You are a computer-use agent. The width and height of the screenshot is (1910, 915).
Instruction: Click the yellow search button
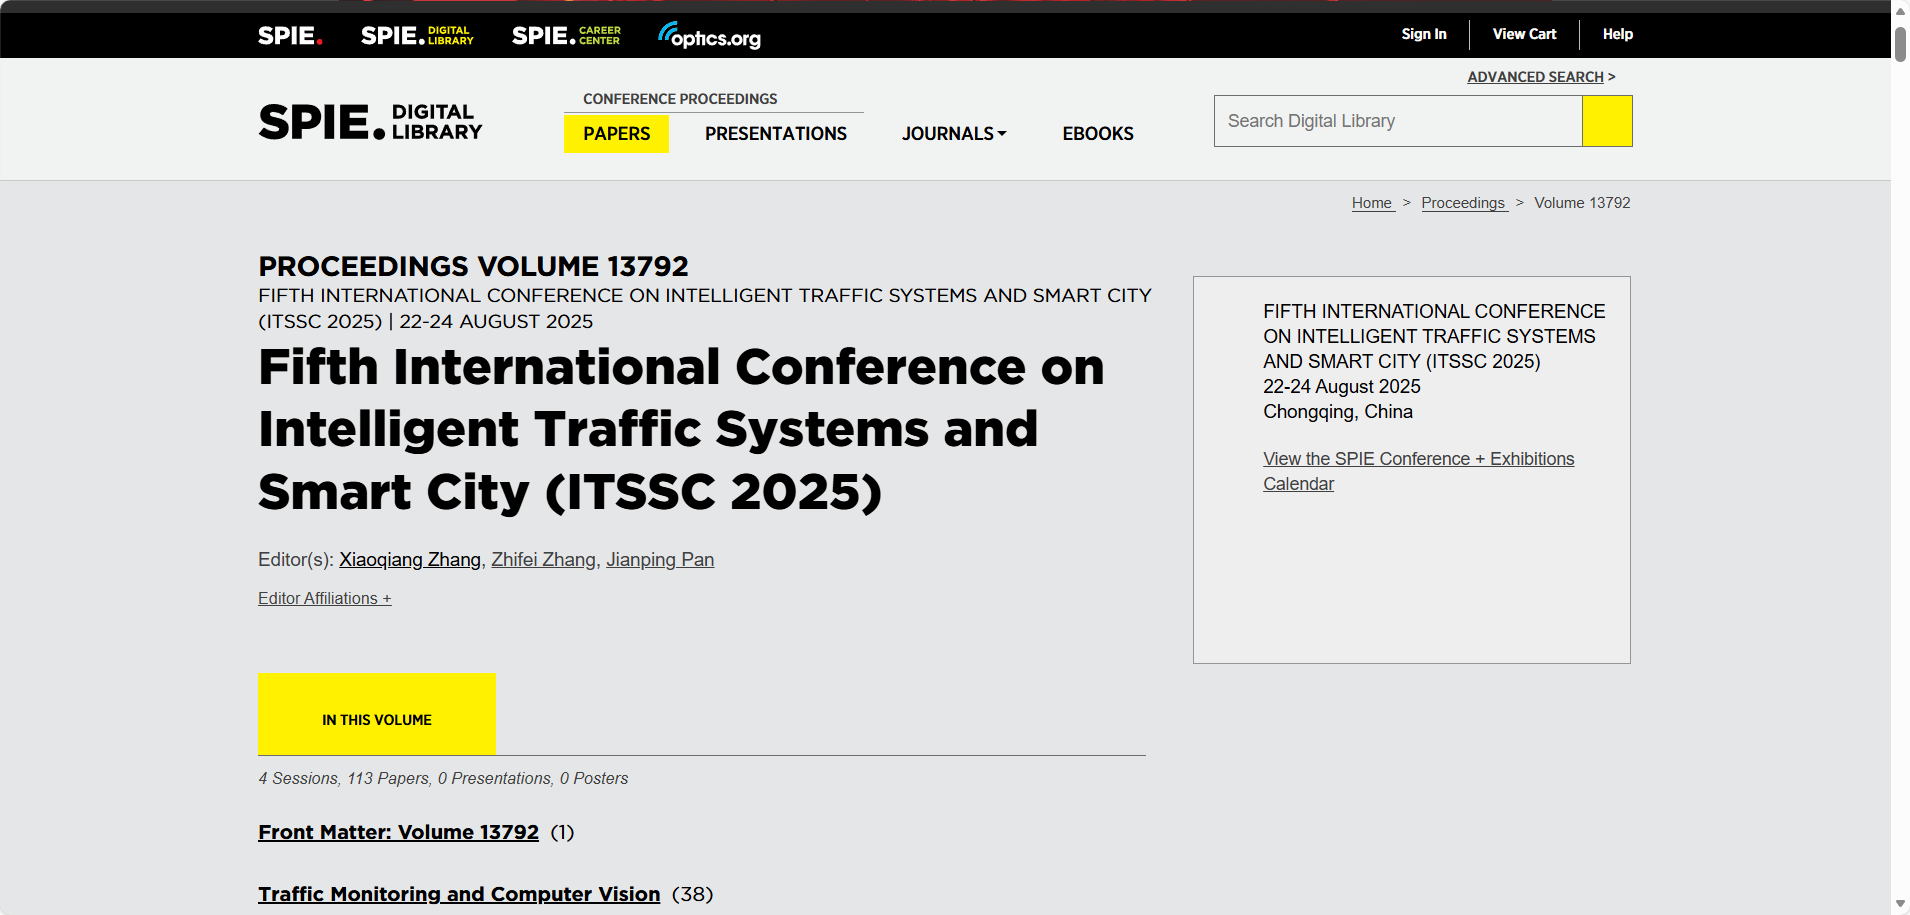point(1607,121)
